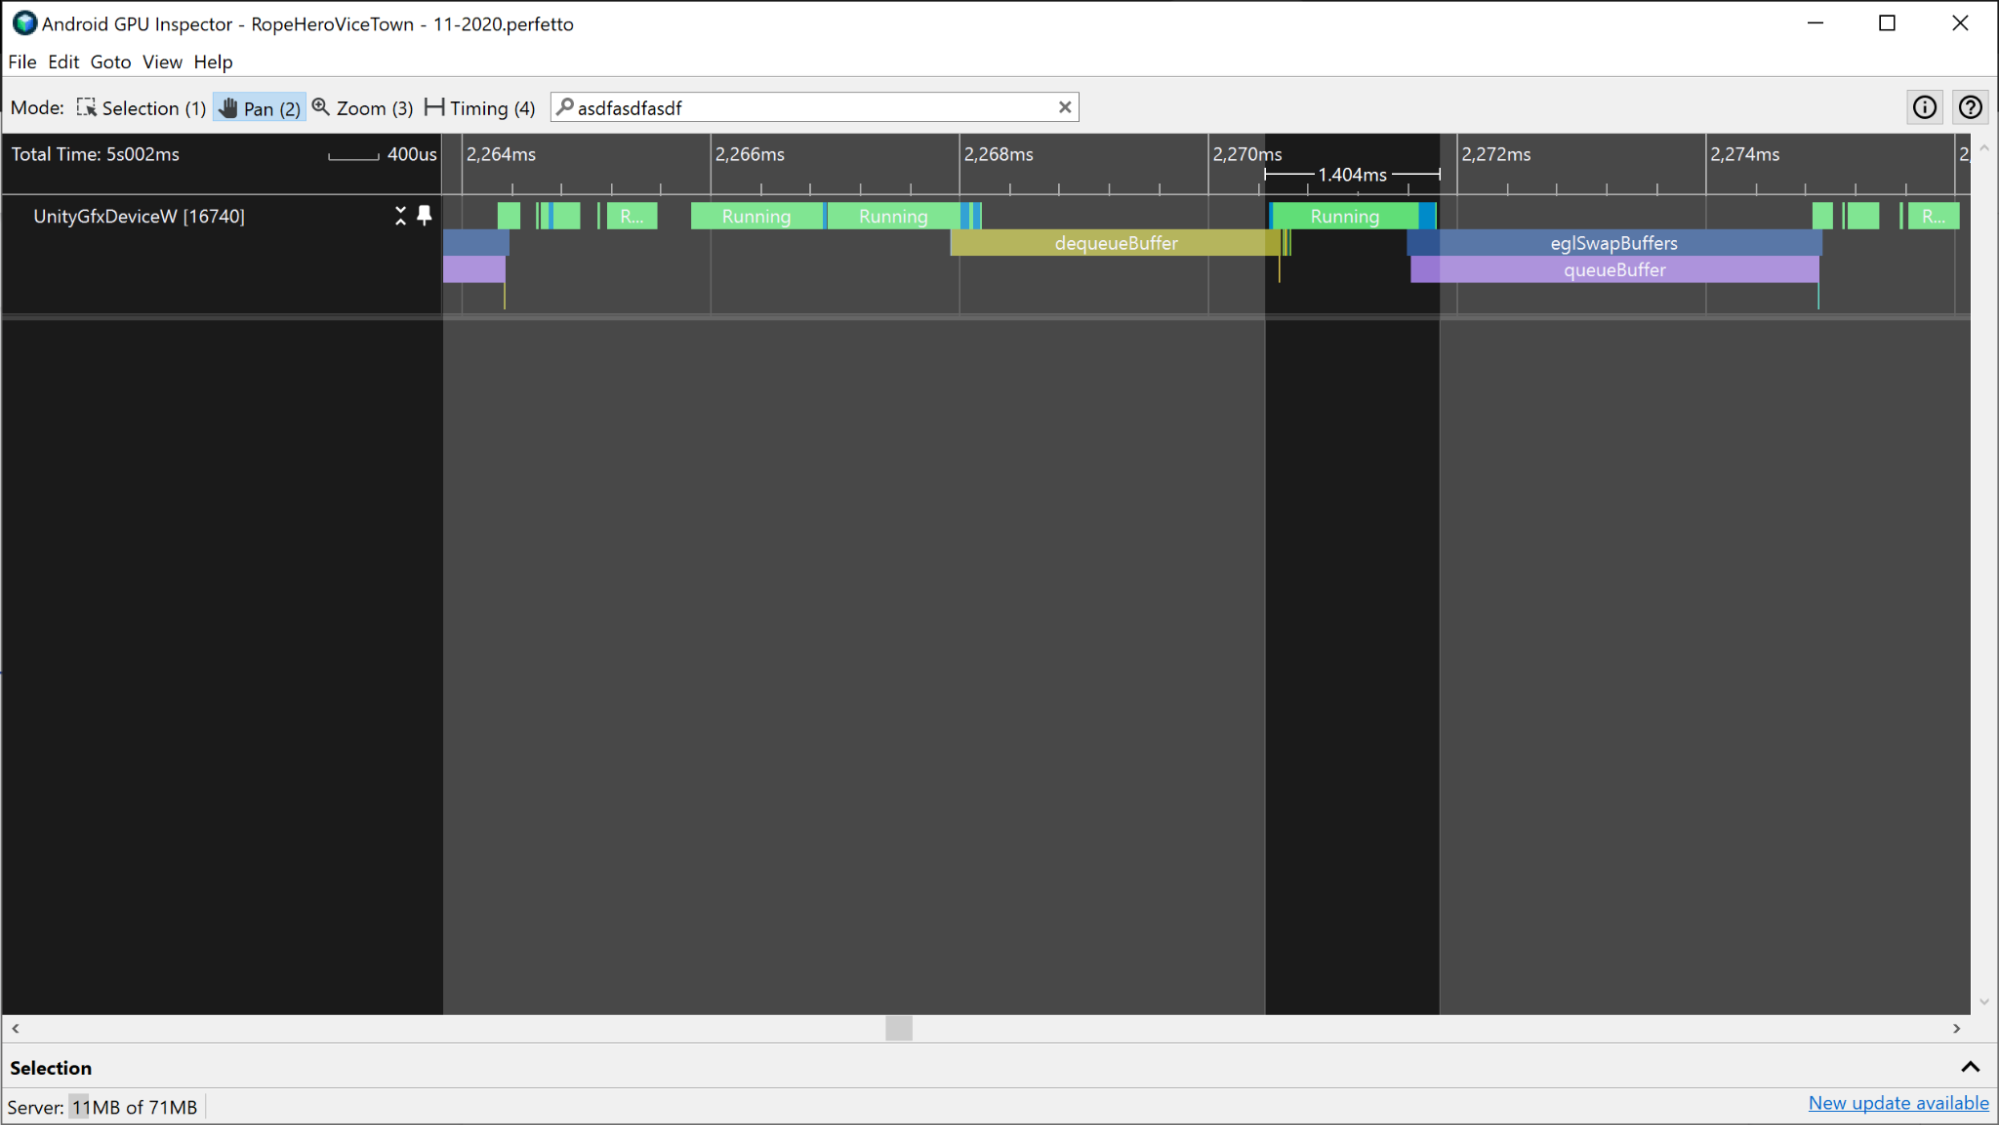Select the dequeueBuffer slice
The width and height of the screenshot is (1999, 1126).
click(x=1115, y=243)
